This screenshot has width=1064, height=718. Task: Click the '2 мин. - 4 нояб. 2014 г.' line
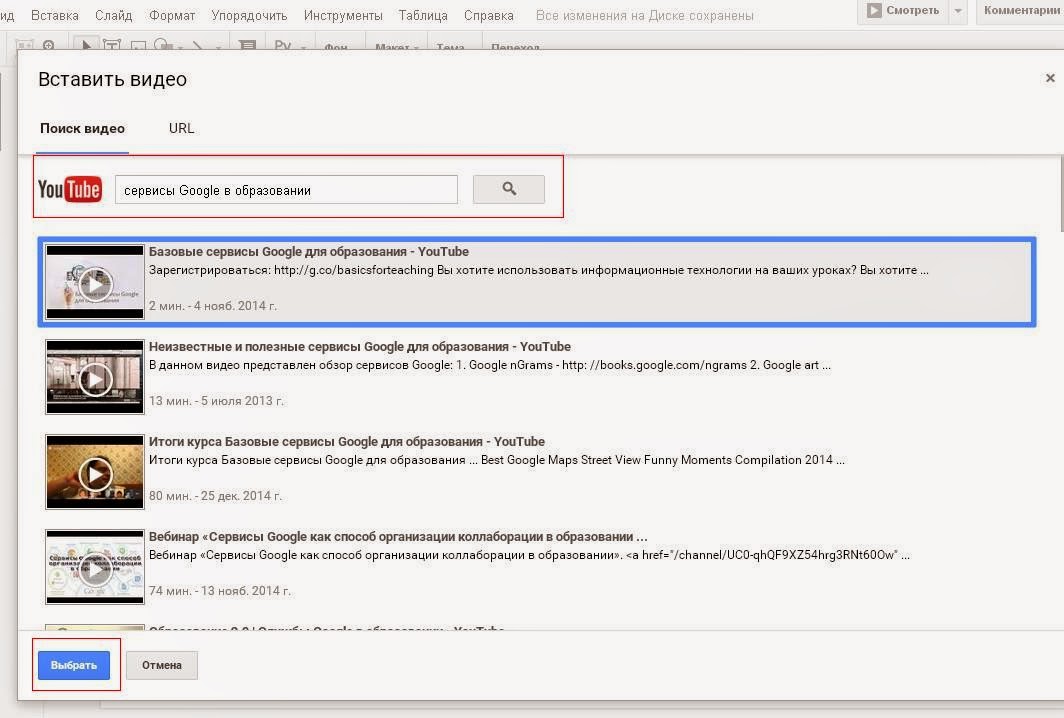click(213, 306)
